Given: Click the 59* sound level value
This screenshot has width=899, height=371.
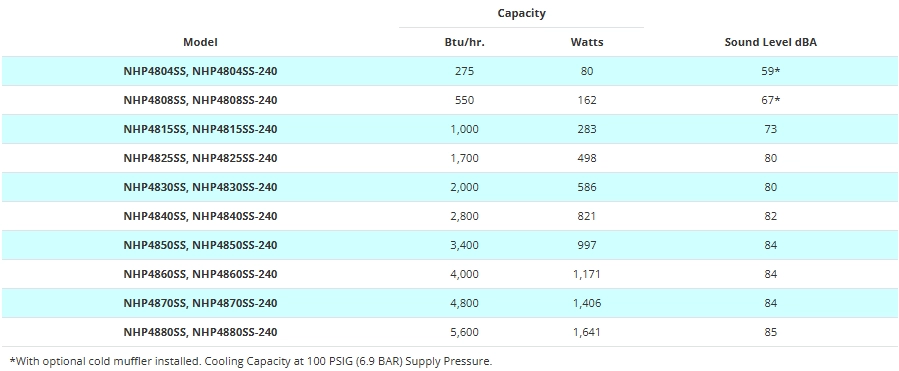Looking at the screenshot, I should click(771, 71).
